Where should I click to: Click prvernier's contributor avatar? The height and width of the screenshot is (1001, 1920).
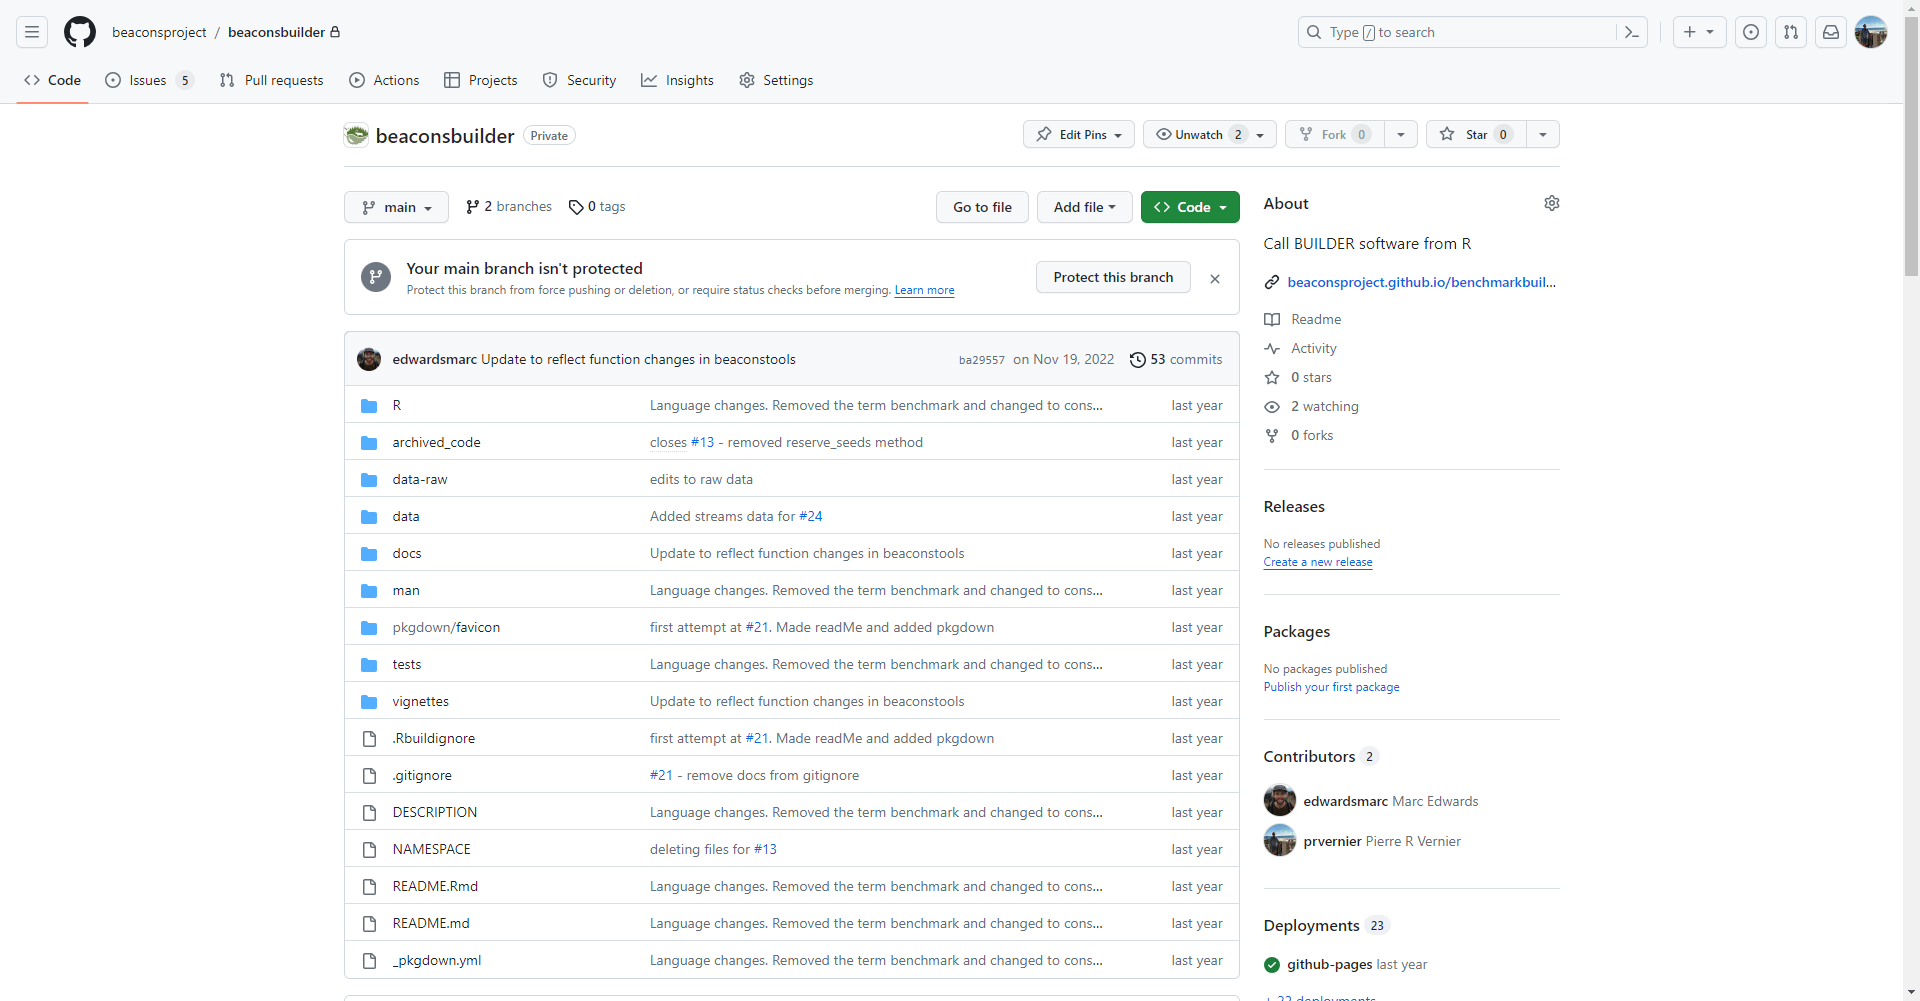(1279, 841)
